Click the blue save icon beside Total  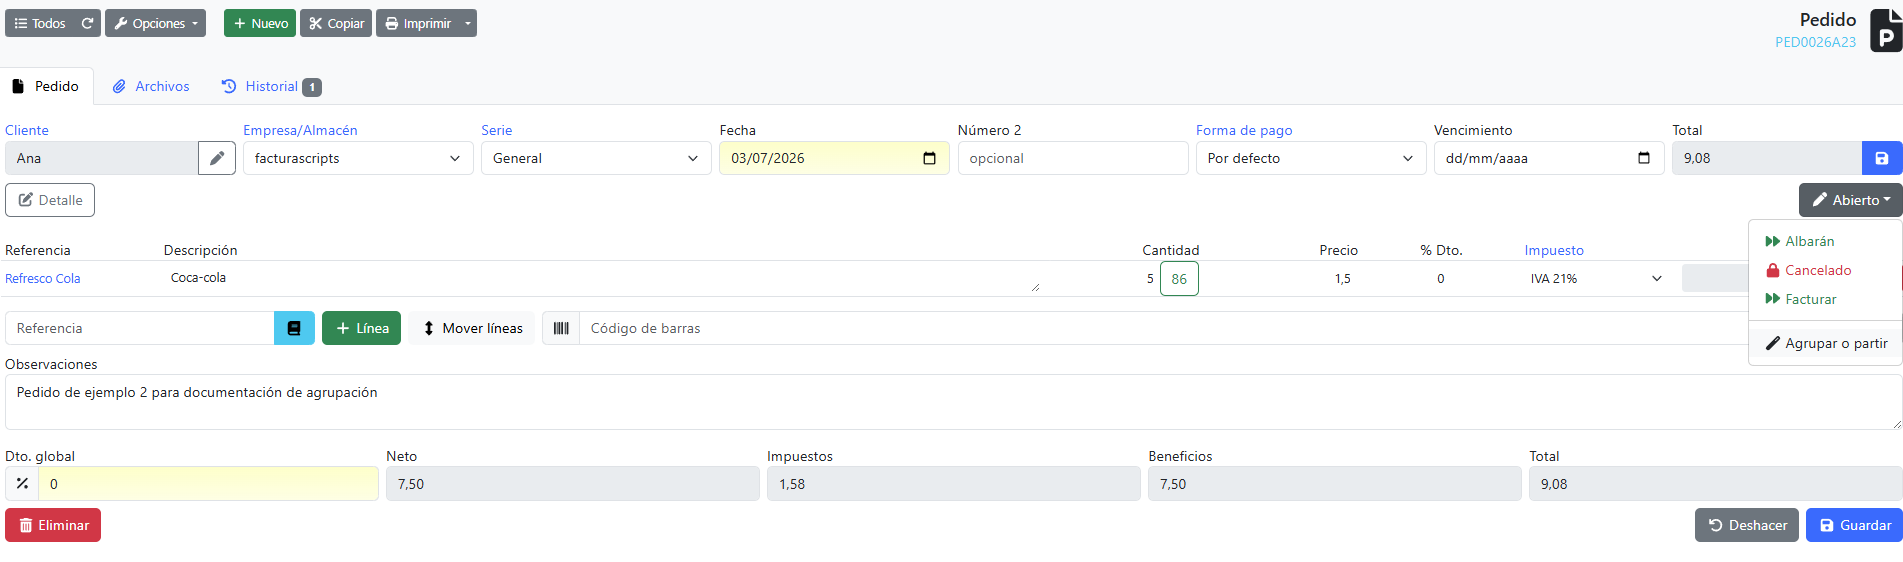[x=1881, y=158]
